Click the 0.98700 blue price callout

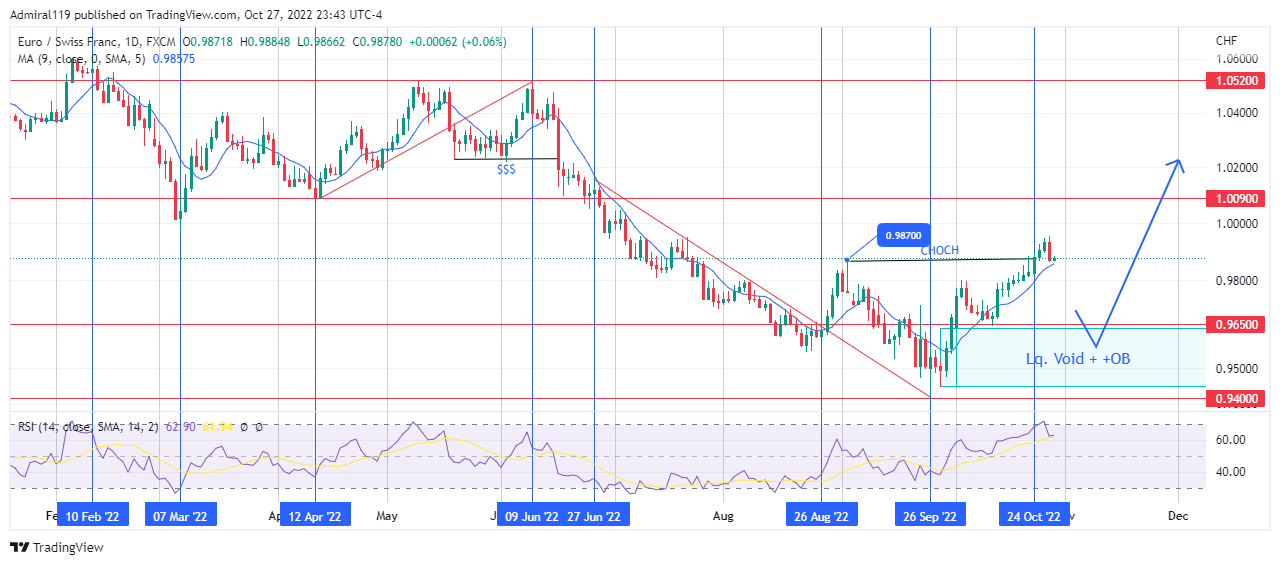tap(903, 237)
